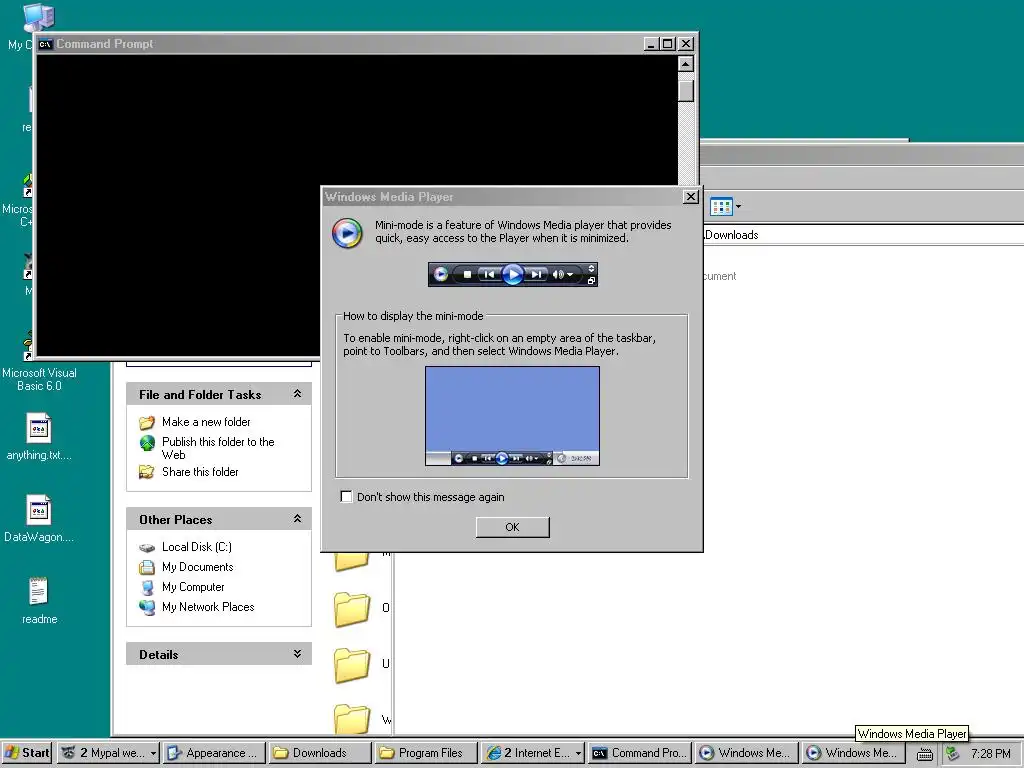Screen dimensions: 1024x768
Task: Open the Mypal taskbar group dropdown arrow
Action: 153,753
